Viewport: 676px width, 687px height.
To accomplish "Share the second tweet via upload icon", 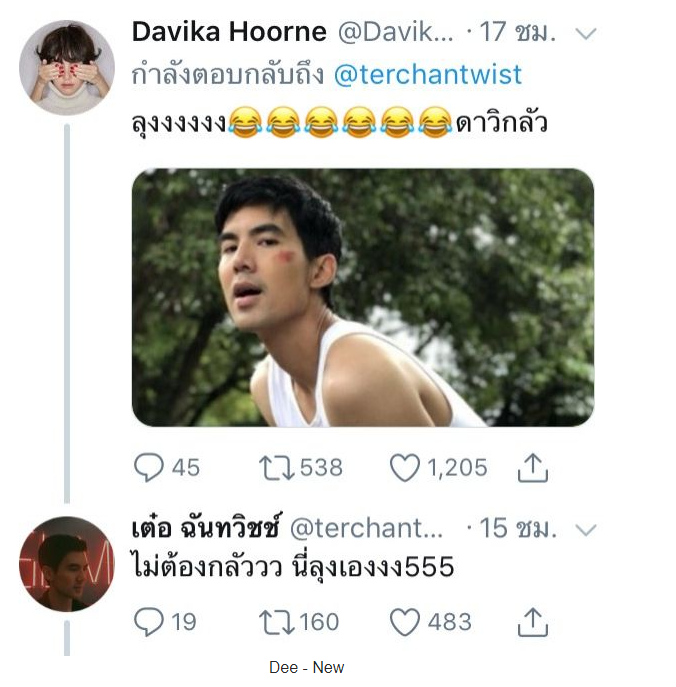I will click(533, 622).
